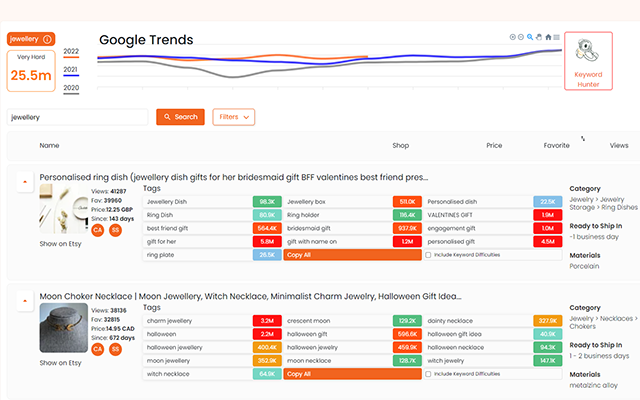The height and width of the screenshot is (400, 640).
Task: Click the Porcelain materials value
Action: coord(584,266)
